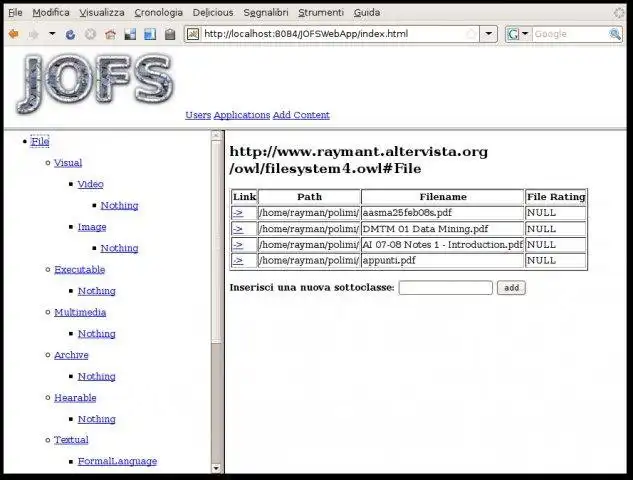633x480 pixels.
Task: Go back with the orange back arrow
Action: 13,34
